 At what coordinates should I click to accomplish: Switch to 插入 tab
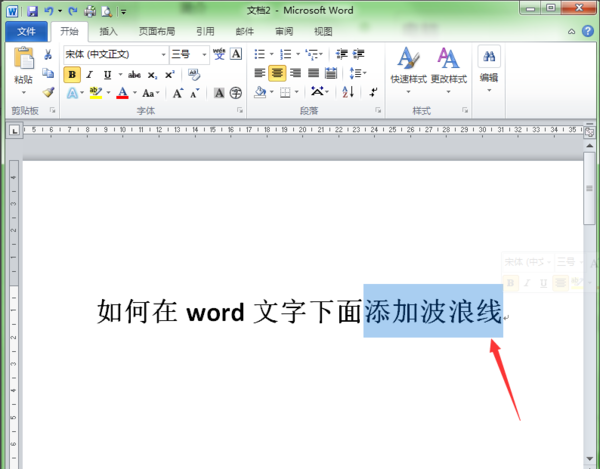[x=109, y=31]
